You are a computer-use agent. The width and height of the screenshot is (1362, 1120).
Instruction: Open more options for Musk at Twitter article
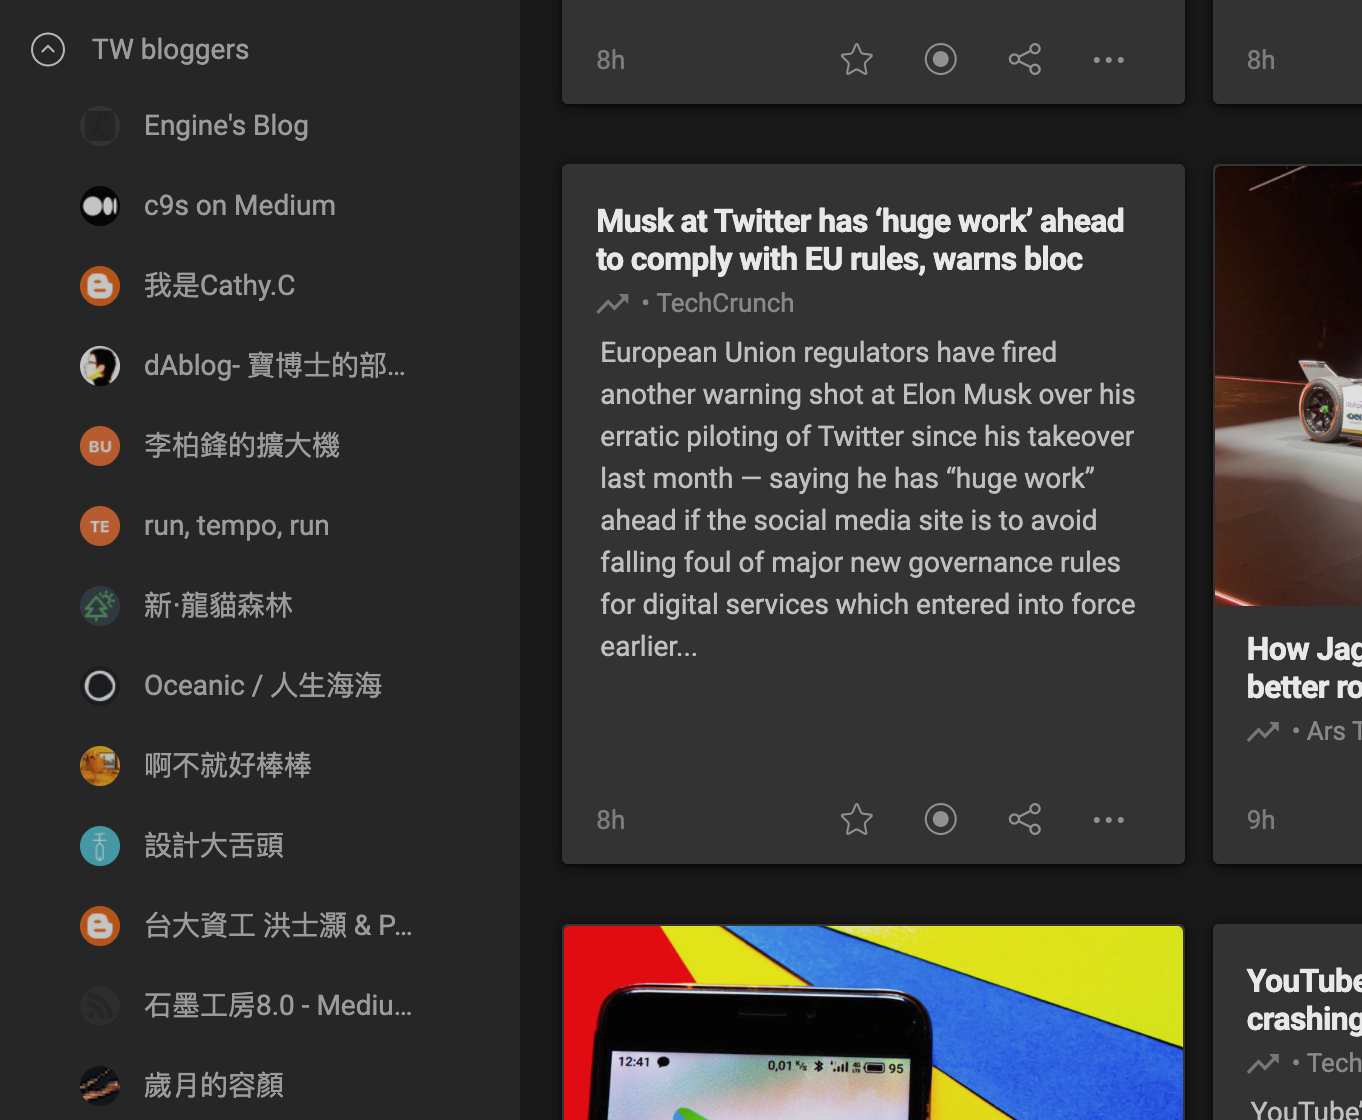[x=1109, y=820]
